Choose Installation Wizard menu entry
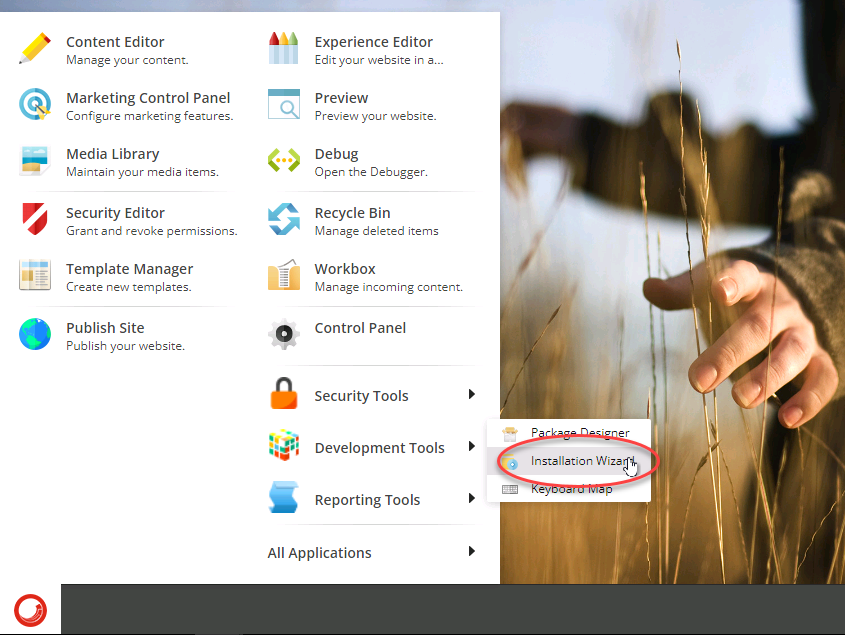 569,461
